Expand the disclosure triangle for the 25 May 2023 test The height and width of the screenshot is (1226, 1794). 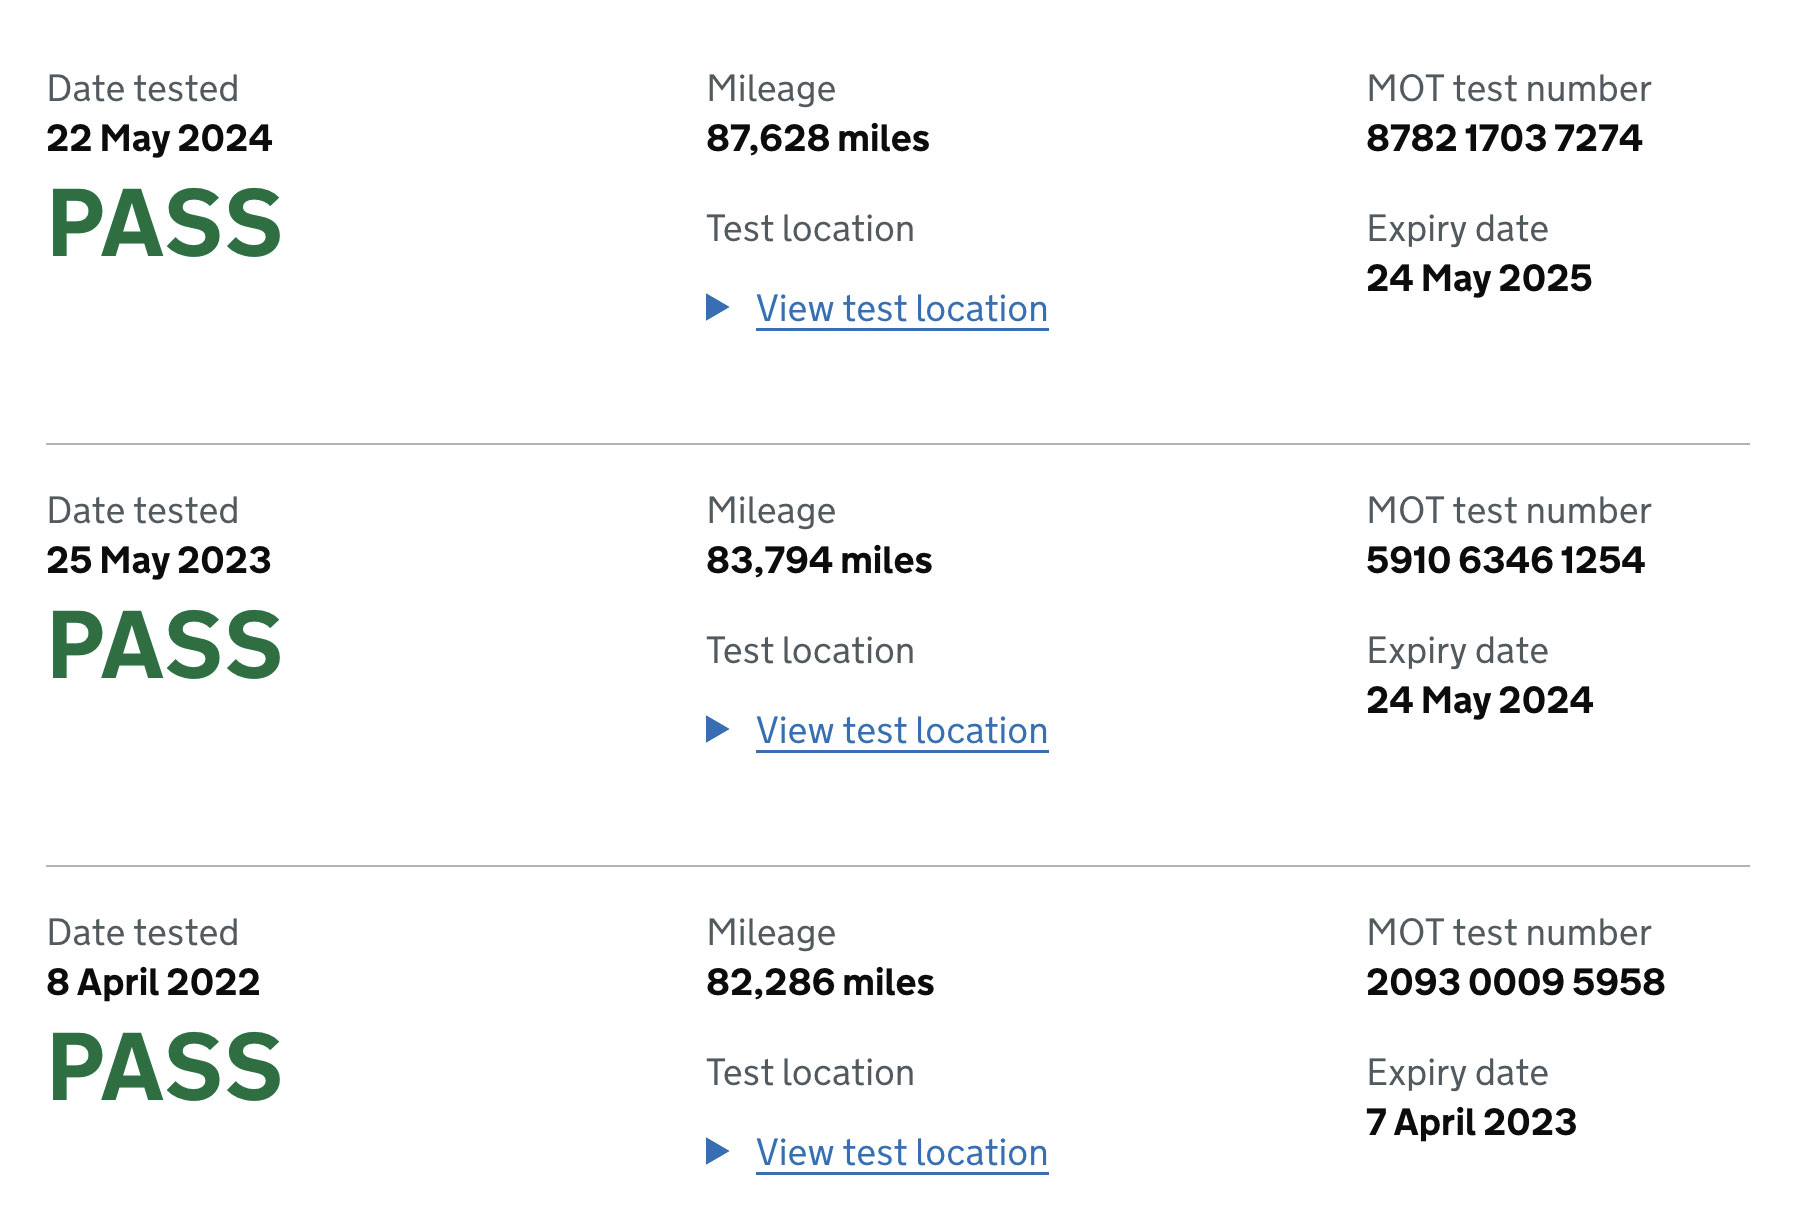coord(717,729)
